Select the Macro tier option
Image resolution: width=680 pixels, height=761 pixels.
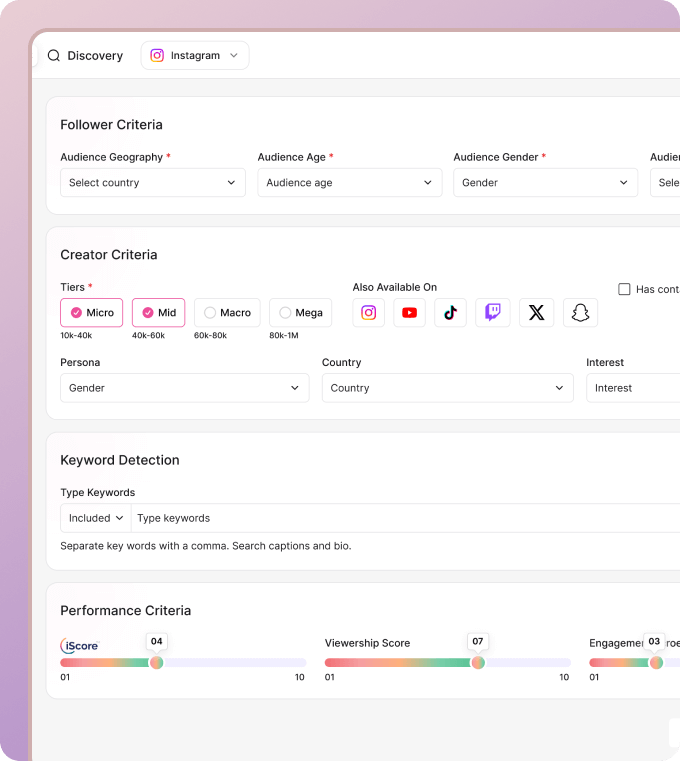tap(227, 313)
